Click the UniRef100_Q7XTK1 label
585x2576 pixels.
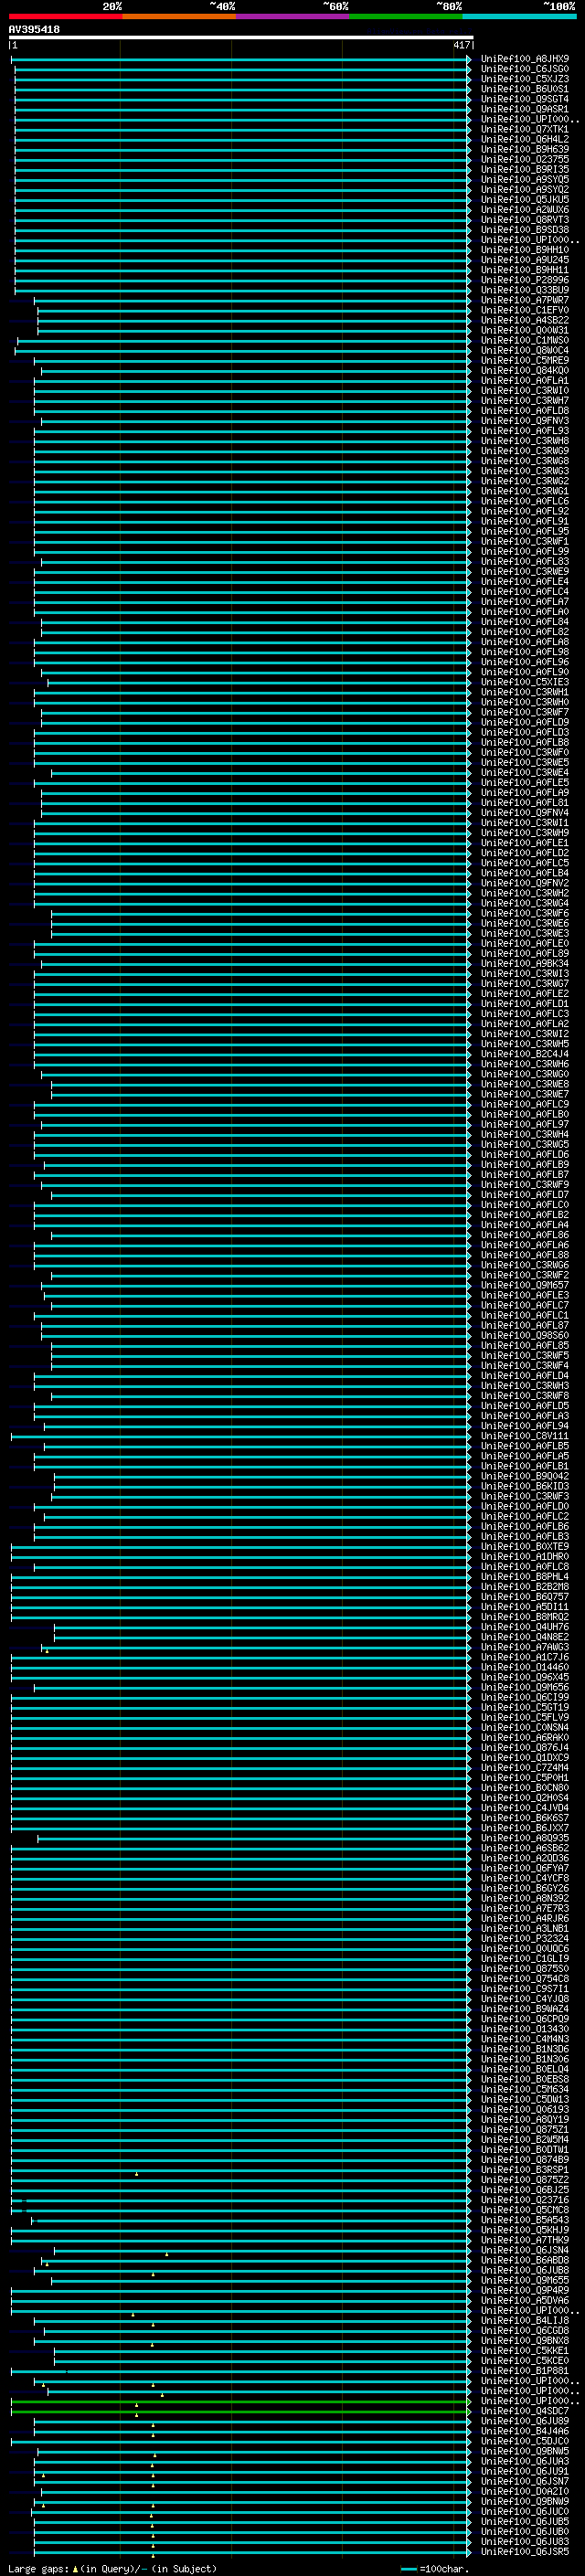pos(525,129)
